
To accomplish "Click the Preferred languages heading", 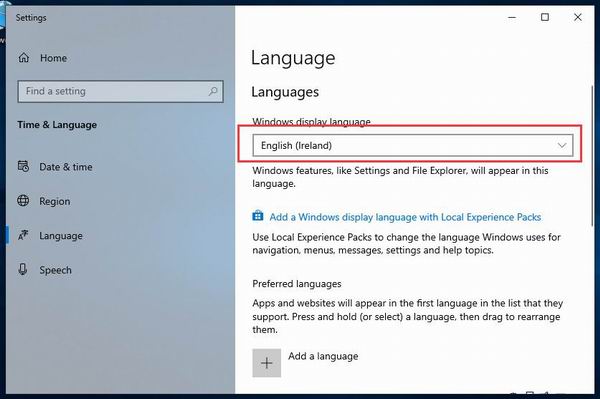I will click(297, 284).
